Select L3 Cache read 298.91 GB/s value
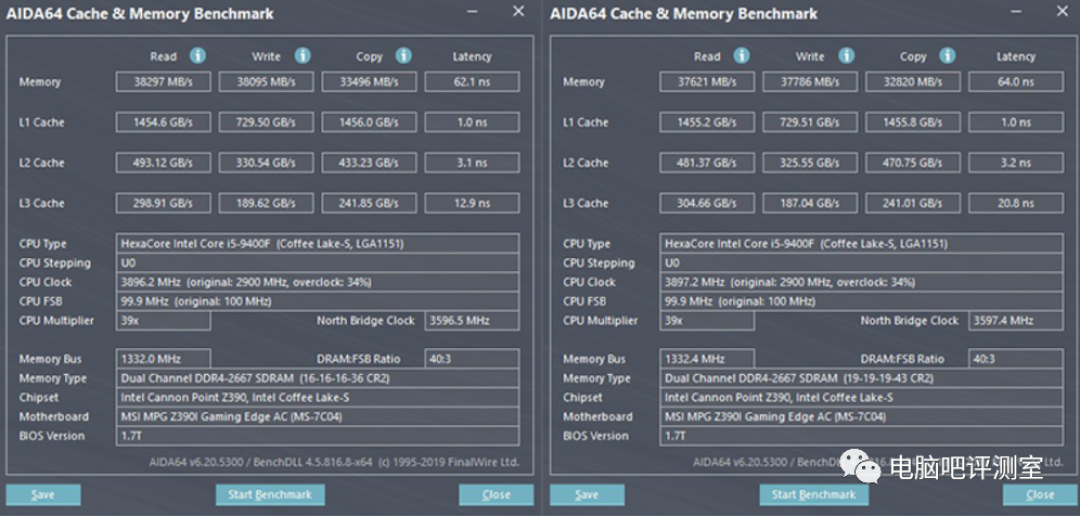This screenshot has width=1080, height=516. [163, 203]
